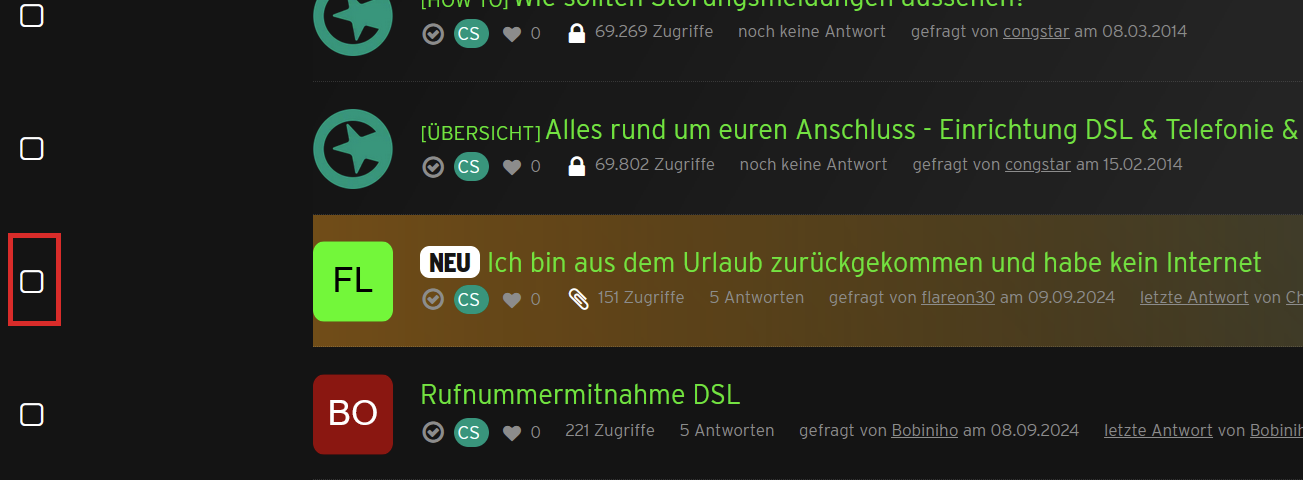Click the CS badge in the ÜBERSICHT thread
This screenshot has width=1303, height=480.
click(471, 166)
